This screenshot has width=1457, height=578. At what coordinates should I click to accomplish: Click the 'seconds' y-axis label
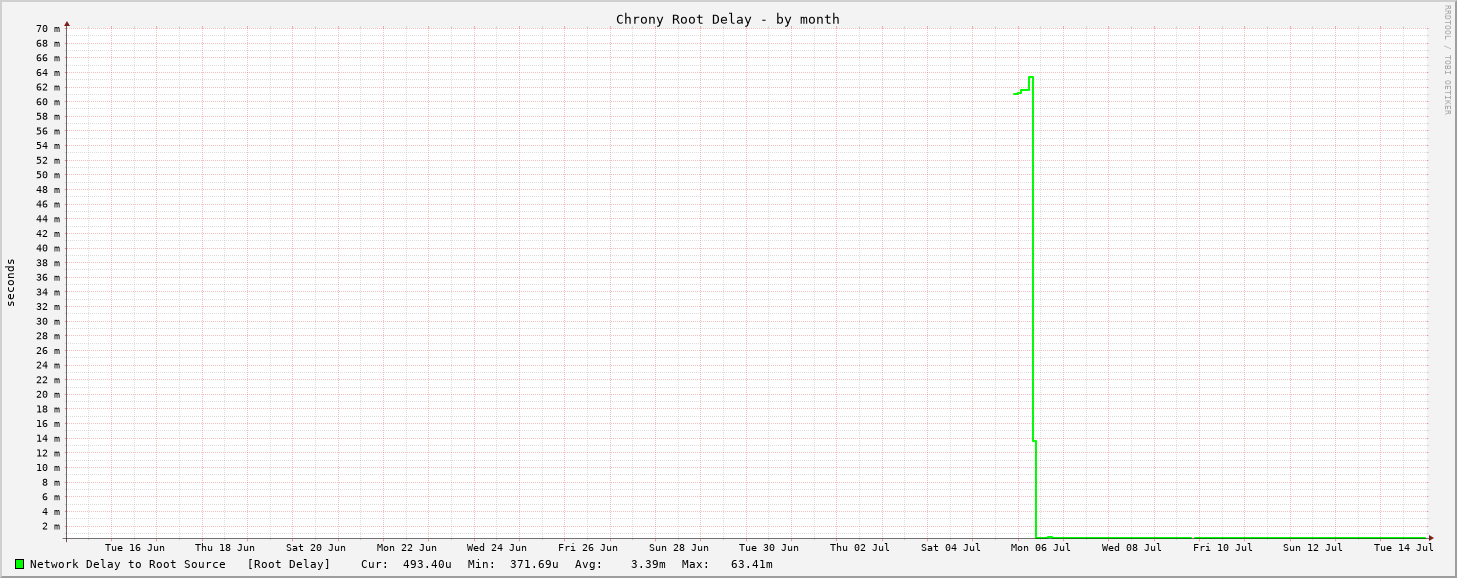[x=11, y=282]
